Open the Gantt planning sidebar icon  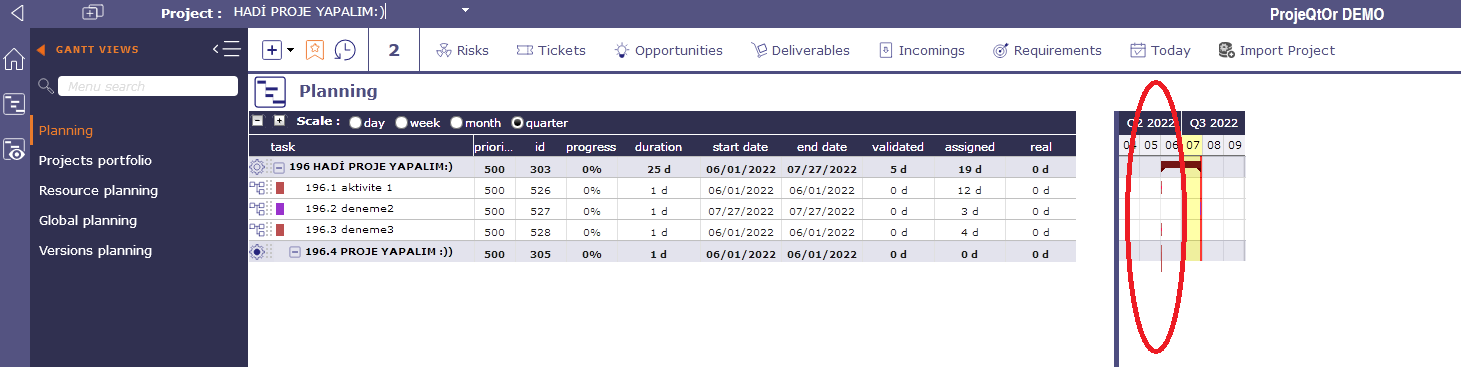14,104
